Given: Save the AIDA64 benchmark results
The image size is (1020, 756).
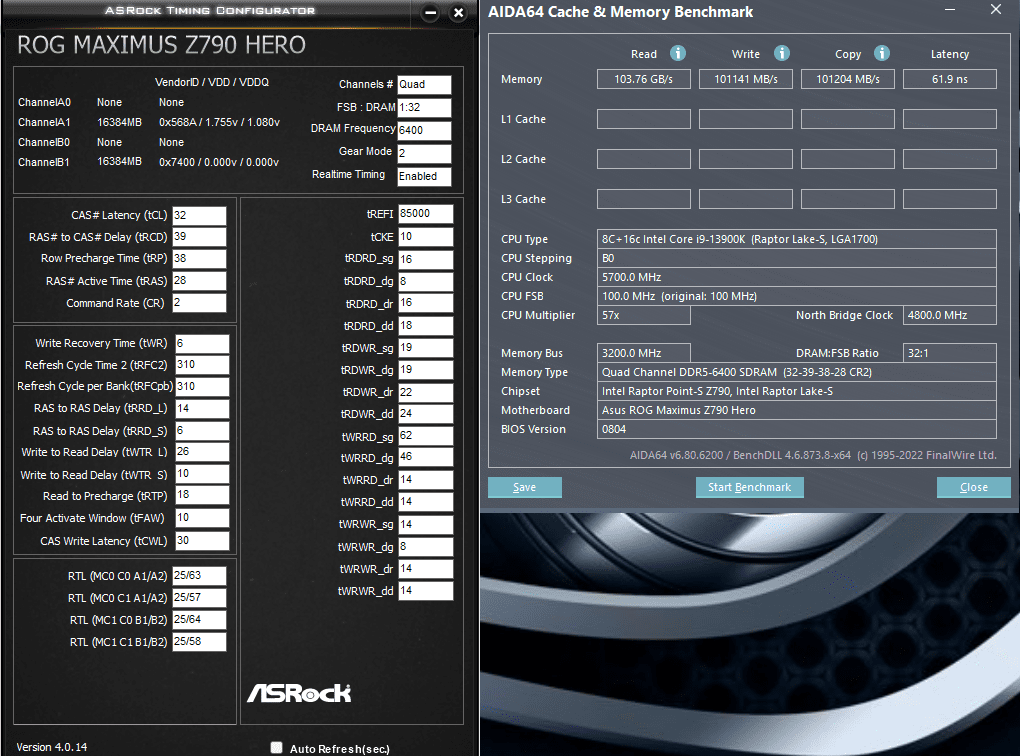Looking at the screenshot, I should coord(524,487).
